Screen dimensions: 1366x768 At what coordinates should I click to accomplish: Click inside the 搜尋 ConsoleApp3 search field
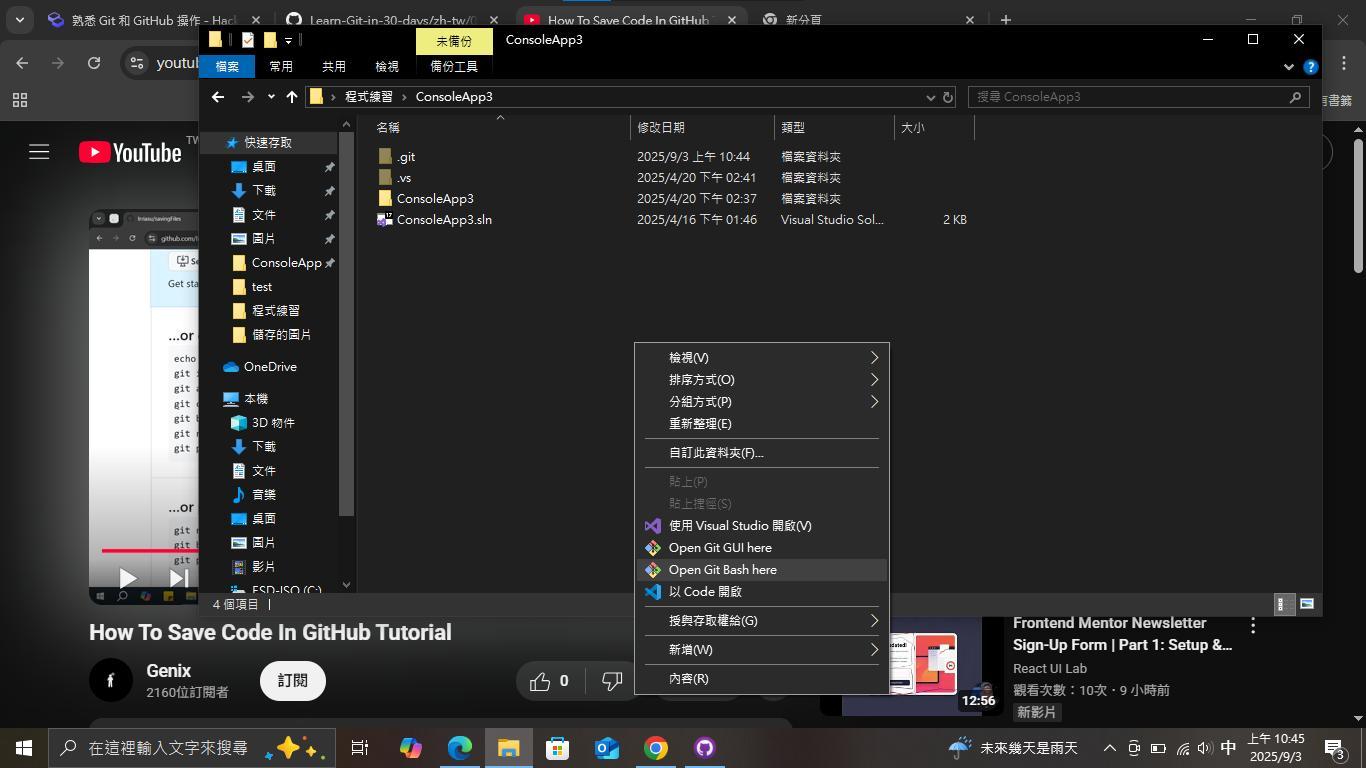click(1100, 97)
